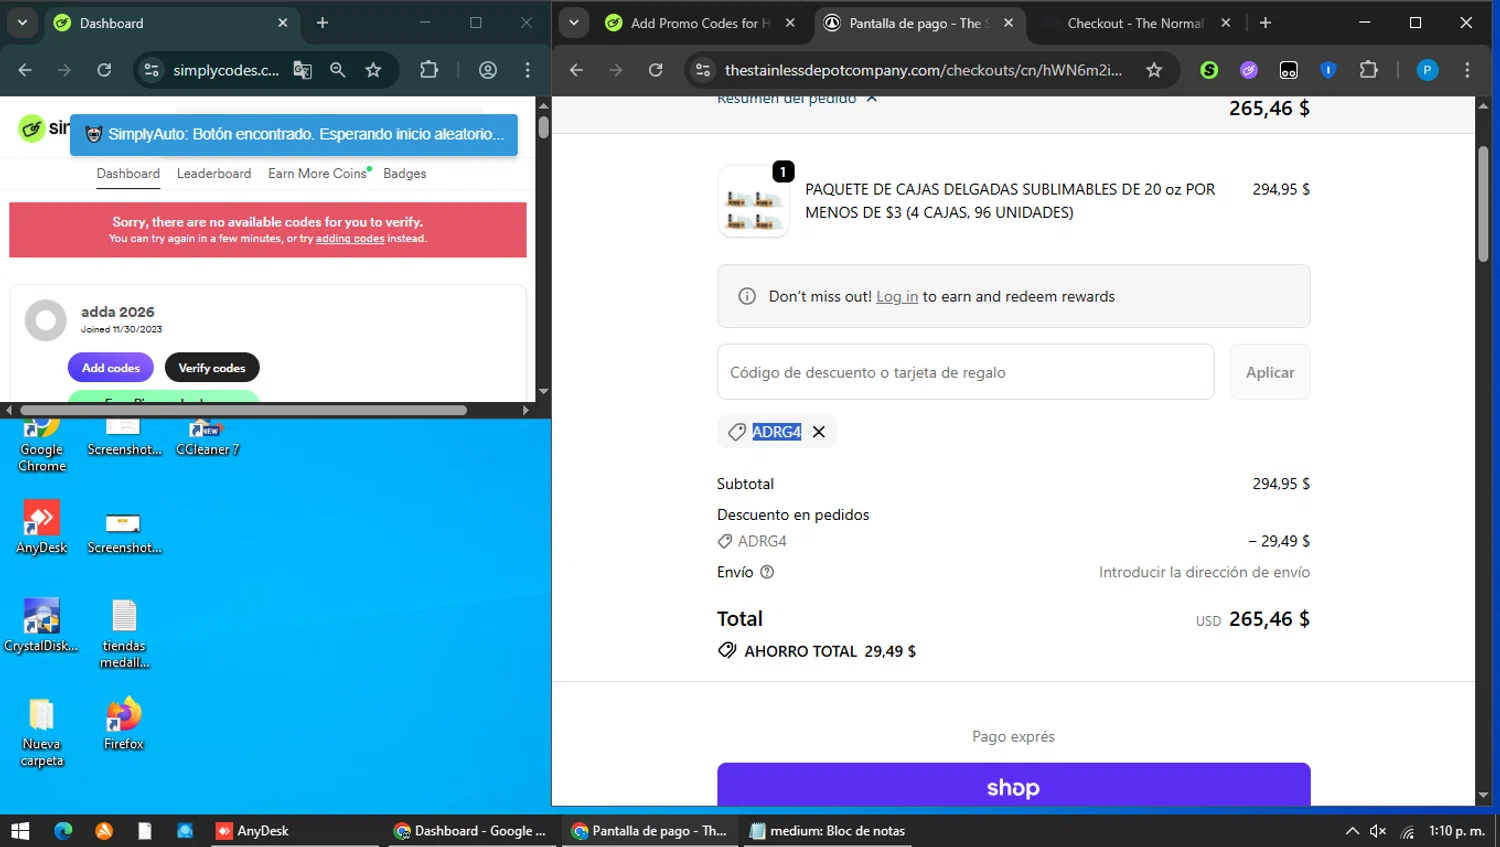Open the Earn More Coins tab

(x=319, y=173)
